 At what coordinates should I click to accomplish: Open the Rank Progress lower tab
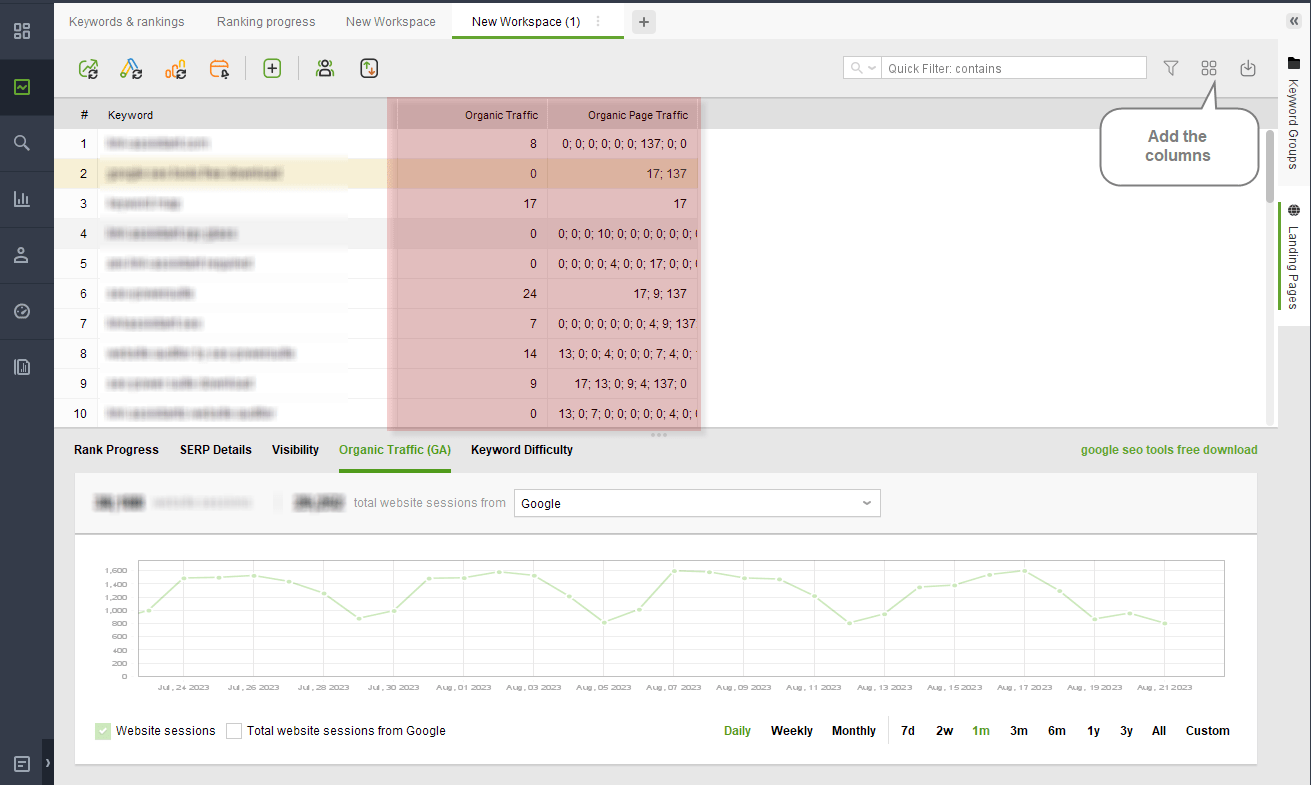tap(116, 450)
